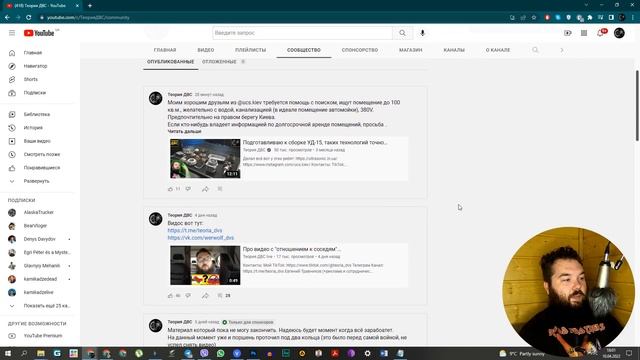
Task: Activate voice search microphone
Action: (422, 33)
